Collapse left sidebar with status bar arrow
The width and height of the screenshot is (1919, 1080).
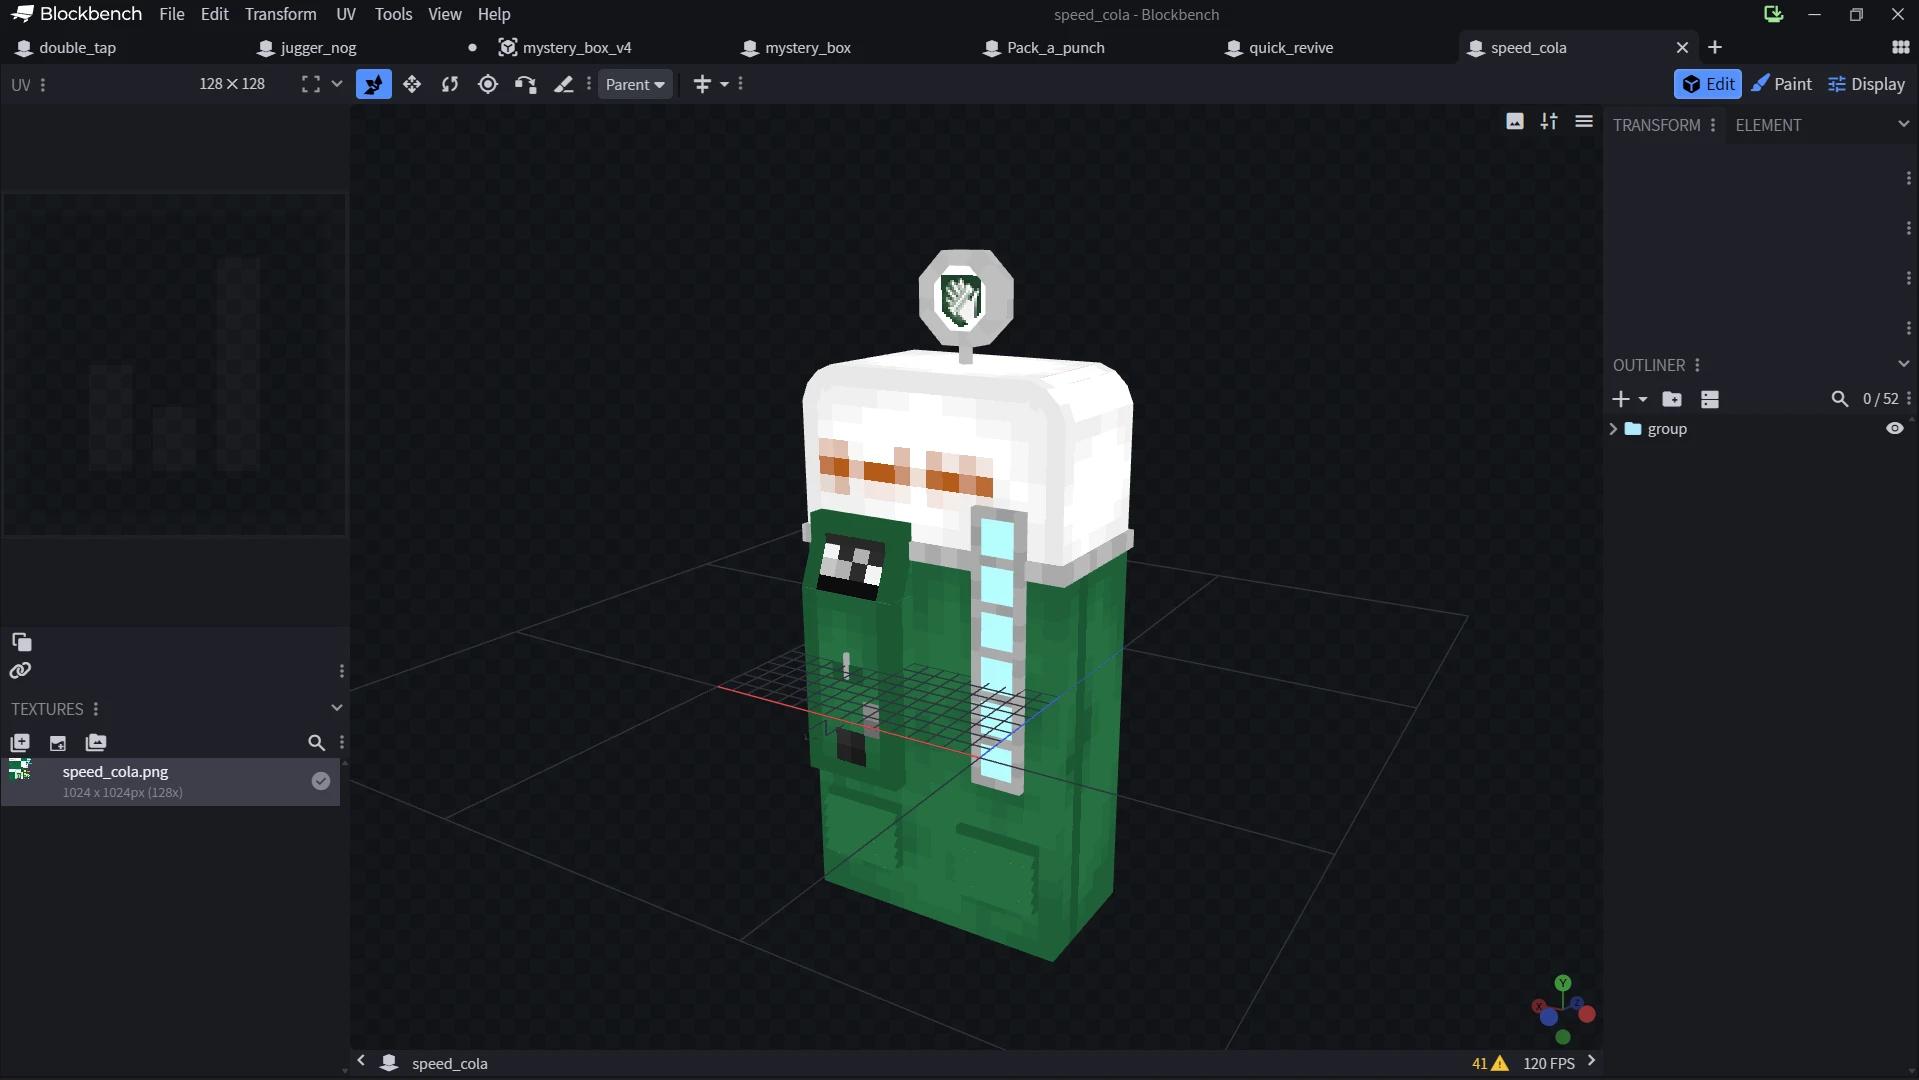point(361,1061)
